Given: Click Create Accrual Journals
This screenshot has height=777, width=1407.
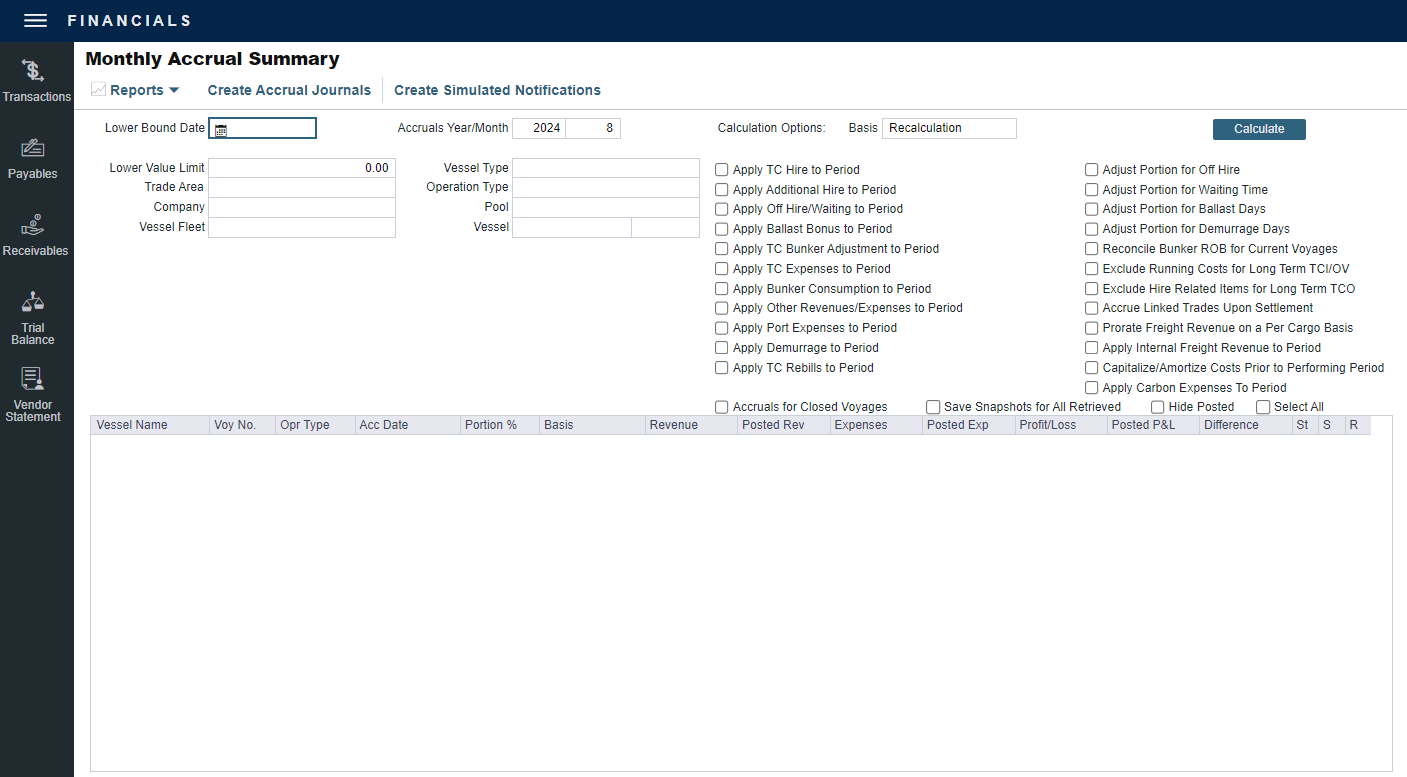Looking at the screenshot, I should pyautogui.click(x=289, y=90).
